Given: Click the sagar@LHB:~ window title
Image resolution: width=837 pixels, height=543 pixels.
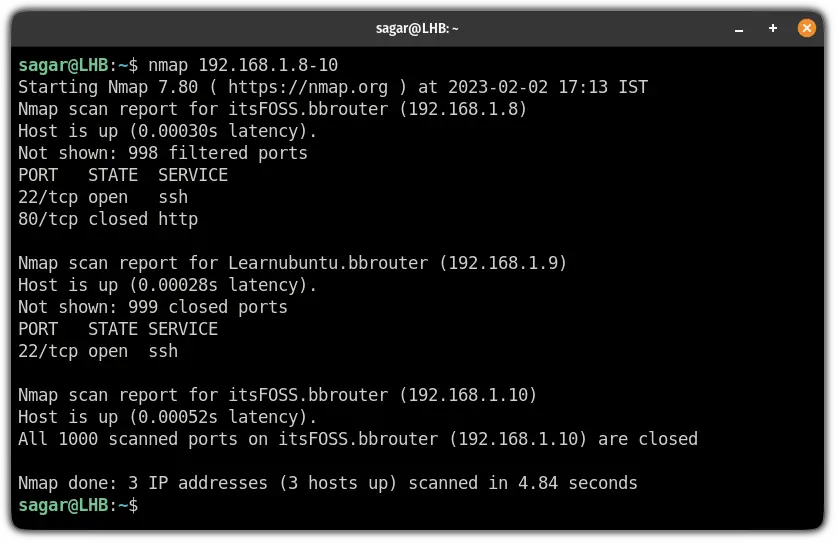Looking at the screenshot, I should point(417,28).
